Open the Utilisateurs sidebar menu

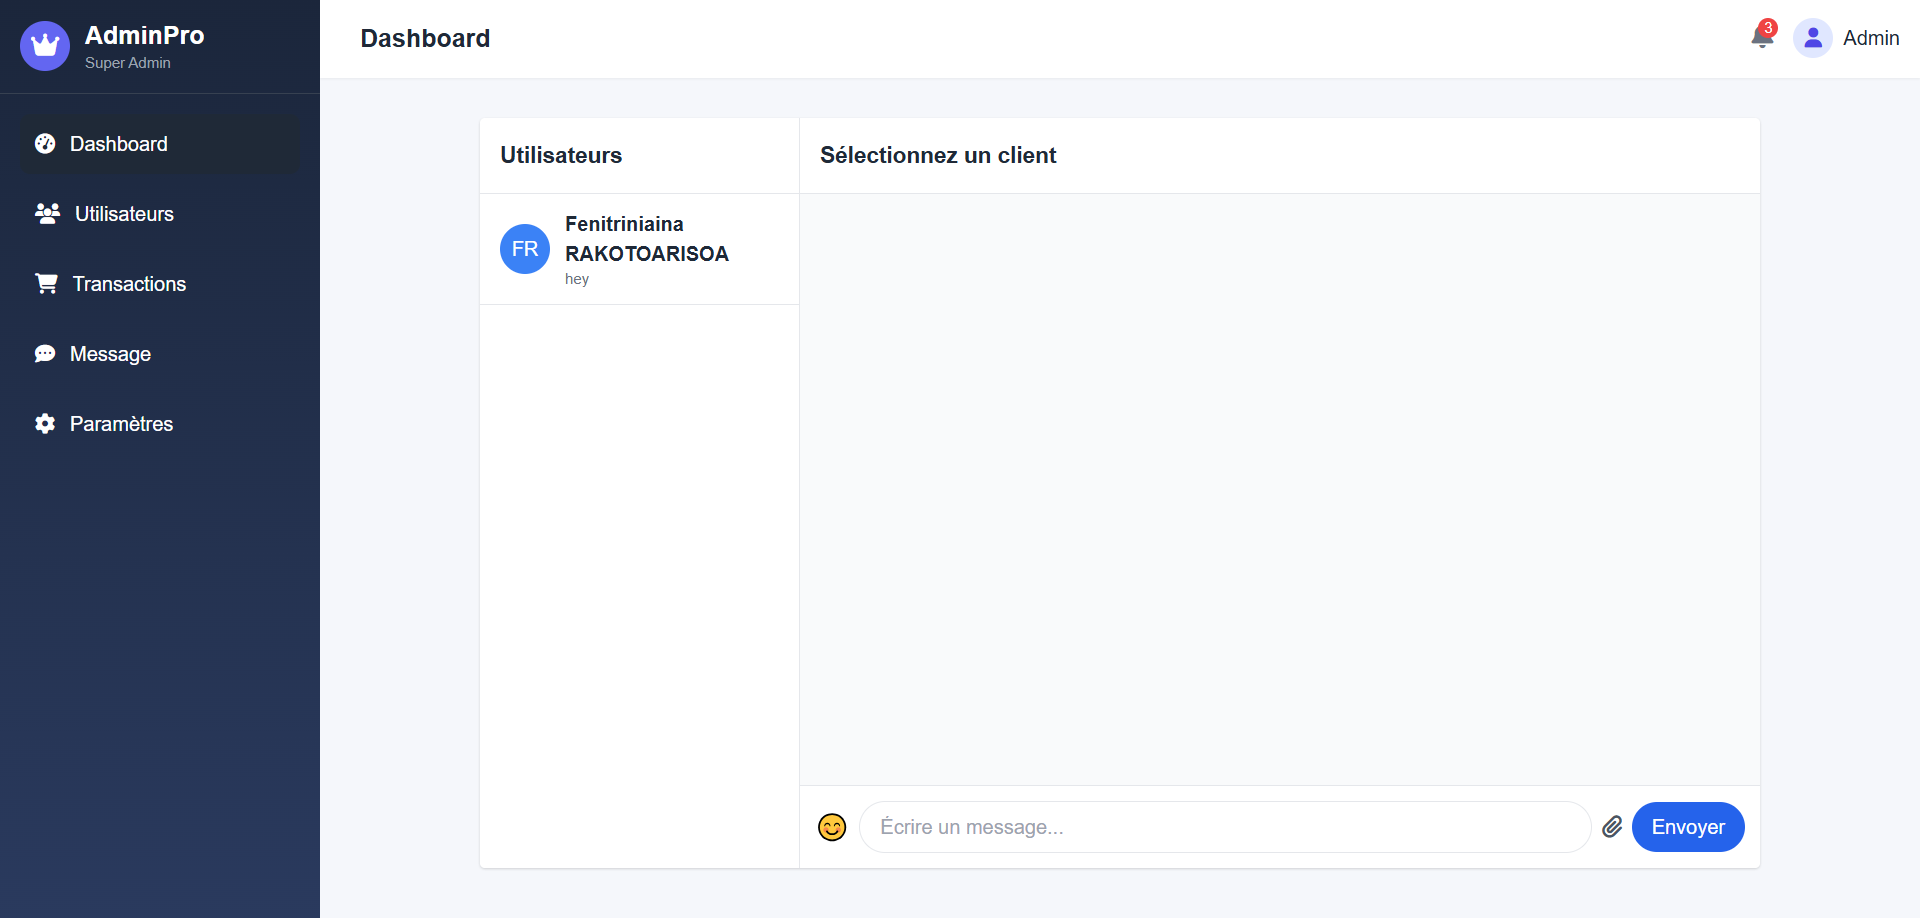(x=124, y=214)
